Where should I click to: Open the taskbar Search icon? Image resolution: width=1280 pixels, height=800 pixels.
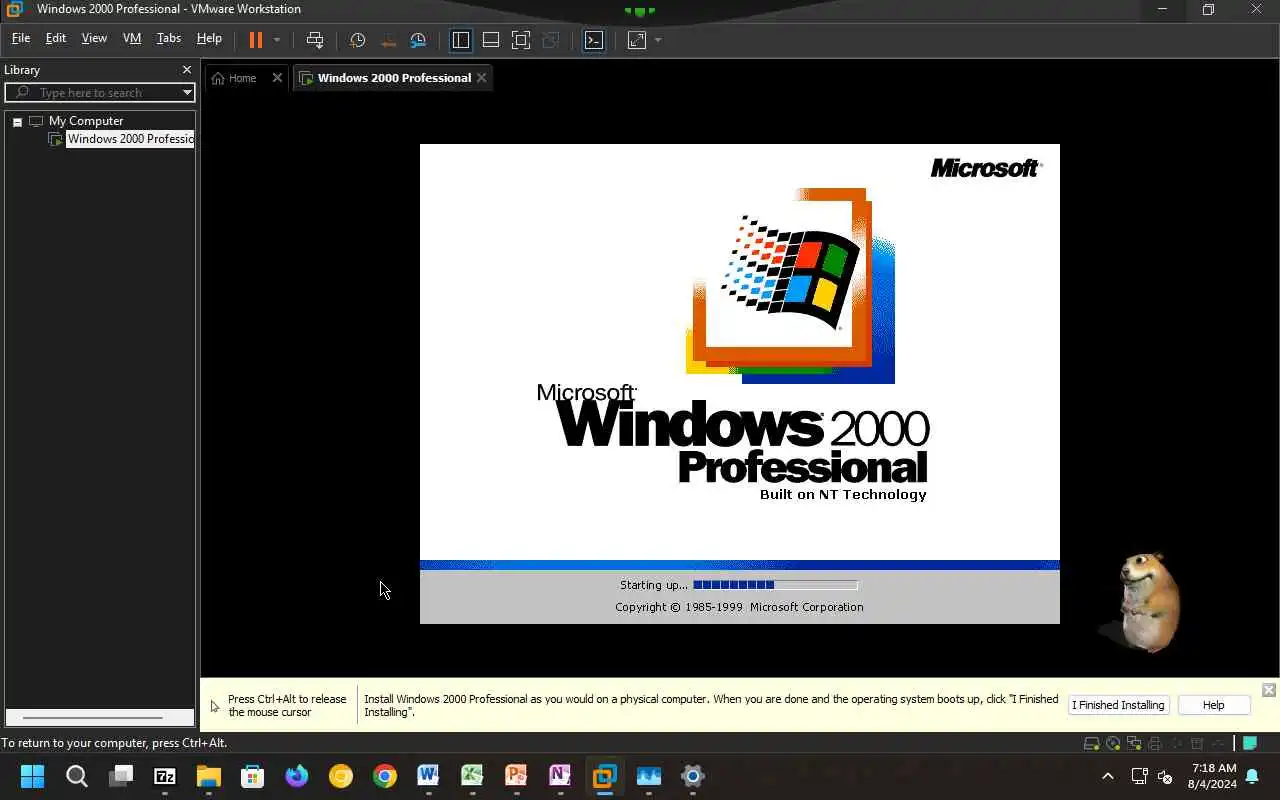[77, 776]
